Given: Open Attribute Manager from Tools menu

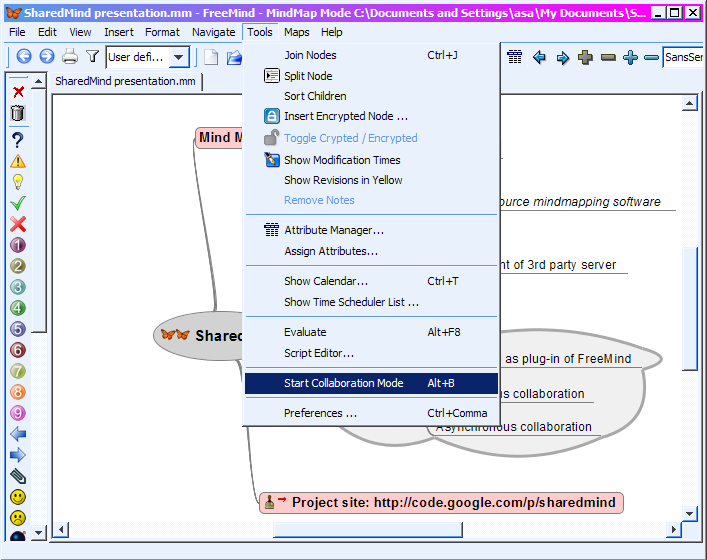Looking at the screenshot, I should click(372, 230).
